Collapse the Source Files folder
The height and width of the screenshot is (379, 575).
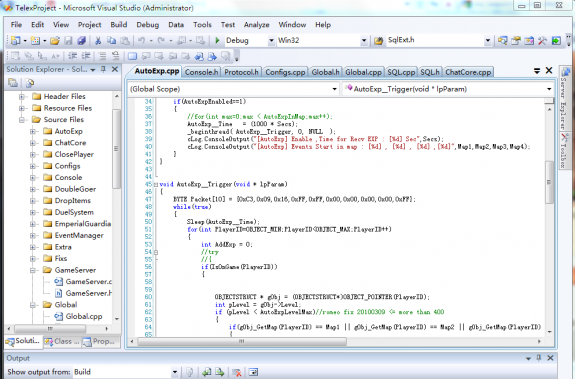click(x=22, y=120)
